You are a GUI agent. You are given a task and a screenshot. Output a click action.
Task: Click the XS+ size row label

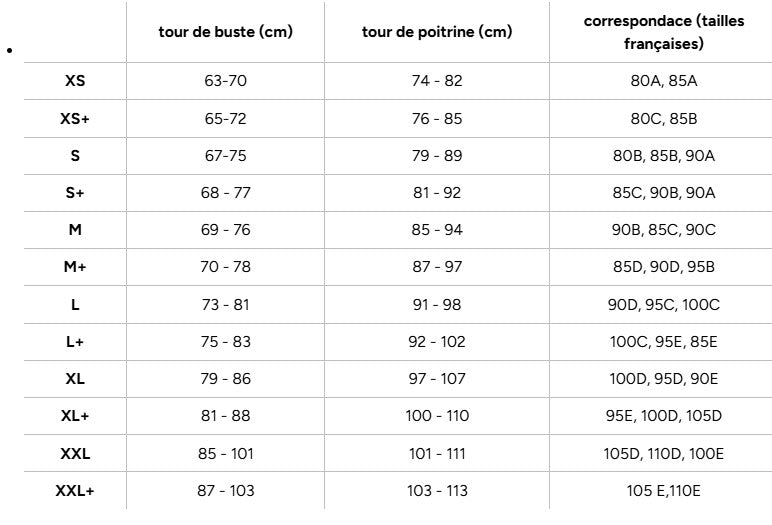click(75, 118)
